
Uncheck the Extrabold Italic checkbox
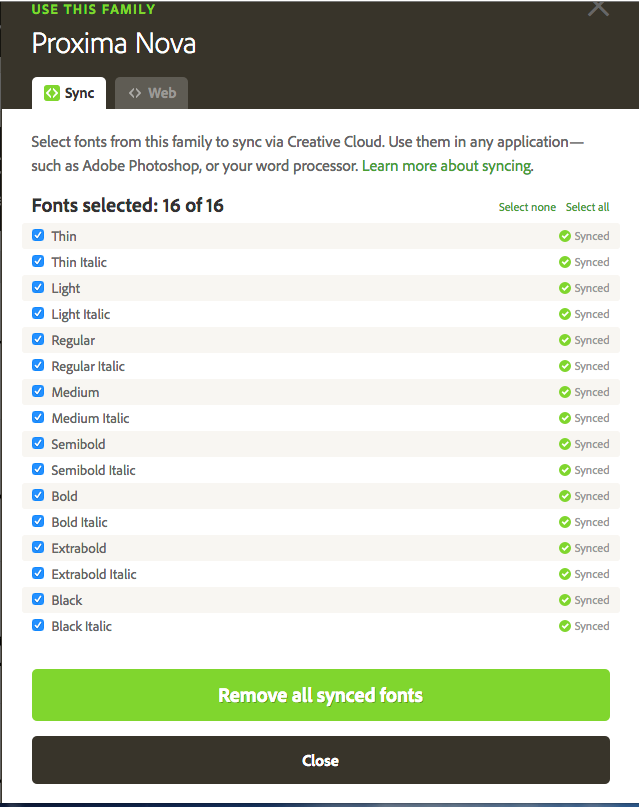tap(38, 573)
